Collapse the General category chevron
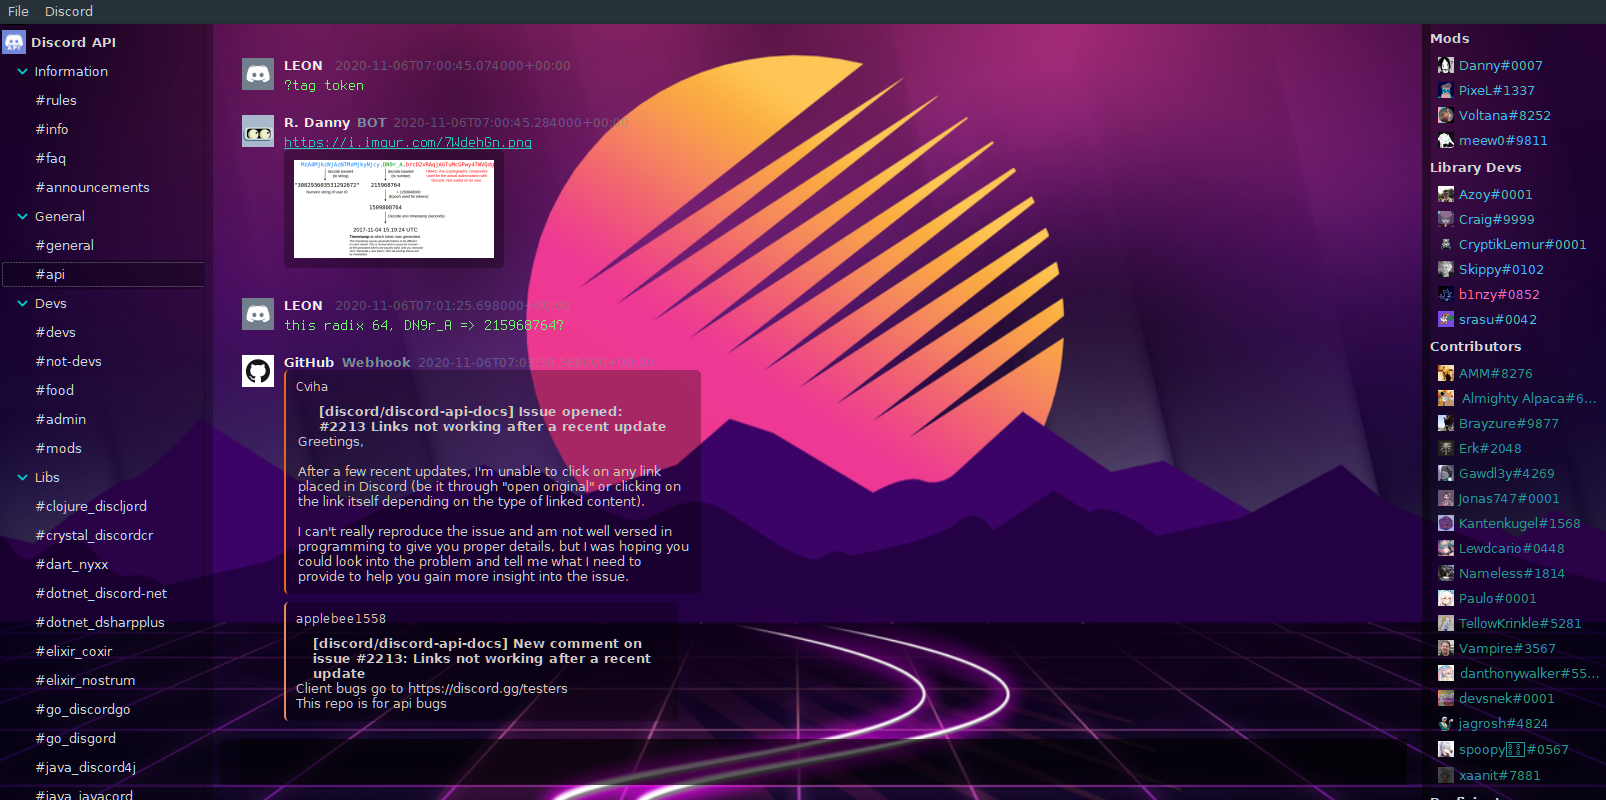Viewport: 1606px width, 800px height. click(22, 216)
